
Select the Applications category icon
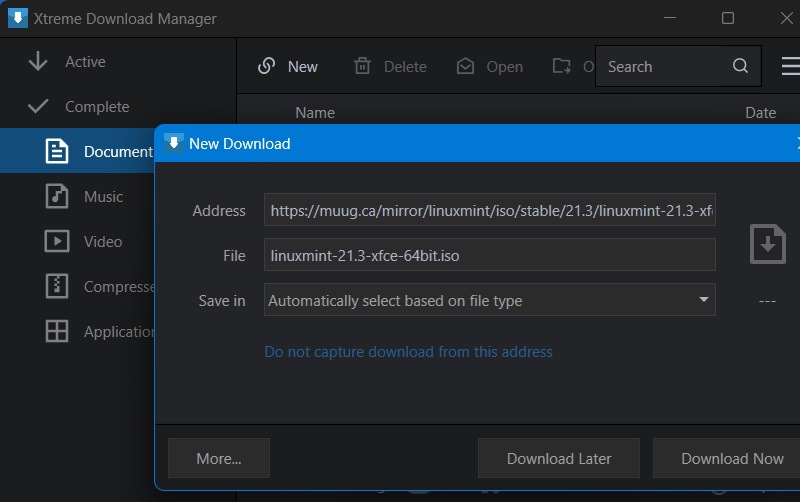click(56, 331)
